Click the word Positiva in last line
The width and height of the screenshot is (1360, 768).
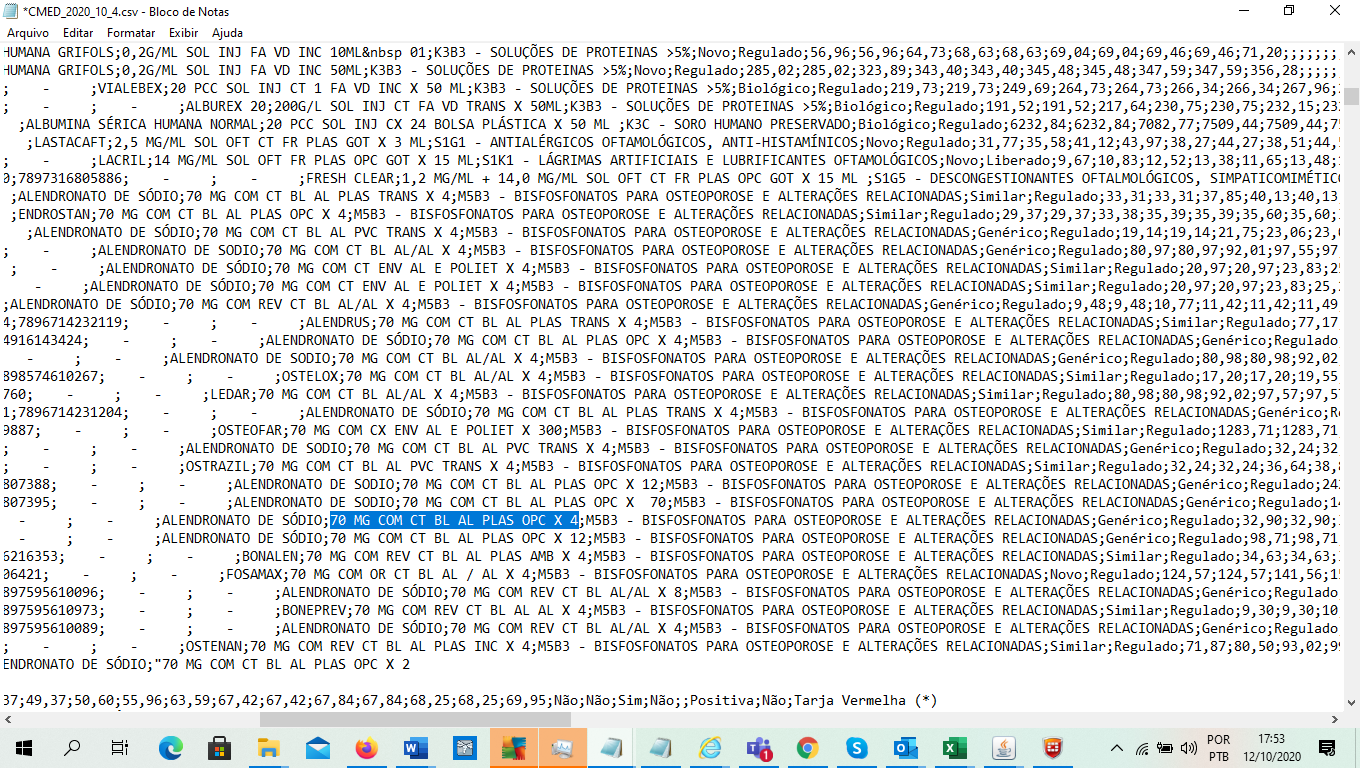(721, 700)
